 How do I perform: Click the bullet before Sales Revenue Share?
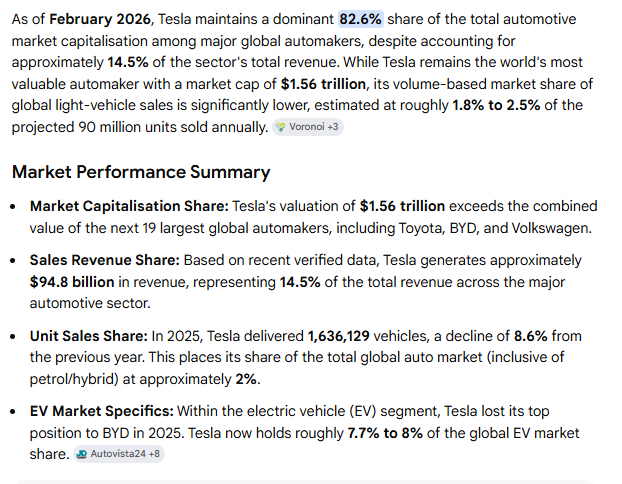(x=14, y=261)
